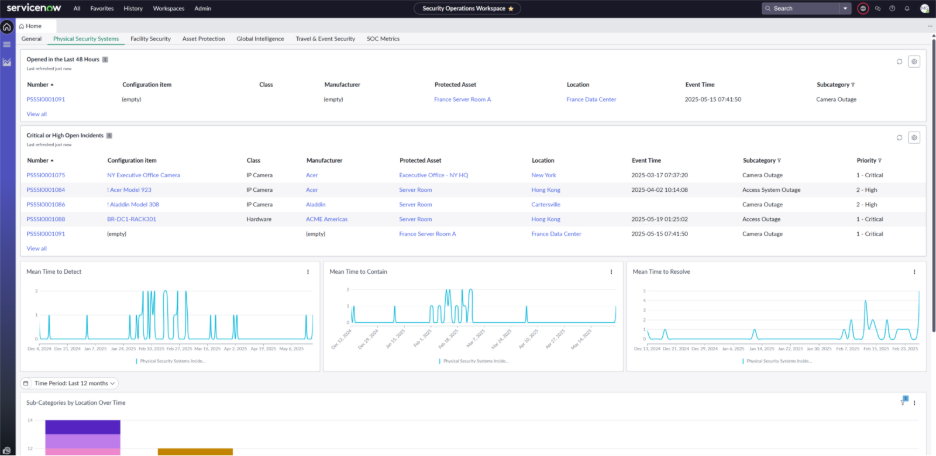
Task: Open the Workspaces menu
Action: tap(169, 8)
